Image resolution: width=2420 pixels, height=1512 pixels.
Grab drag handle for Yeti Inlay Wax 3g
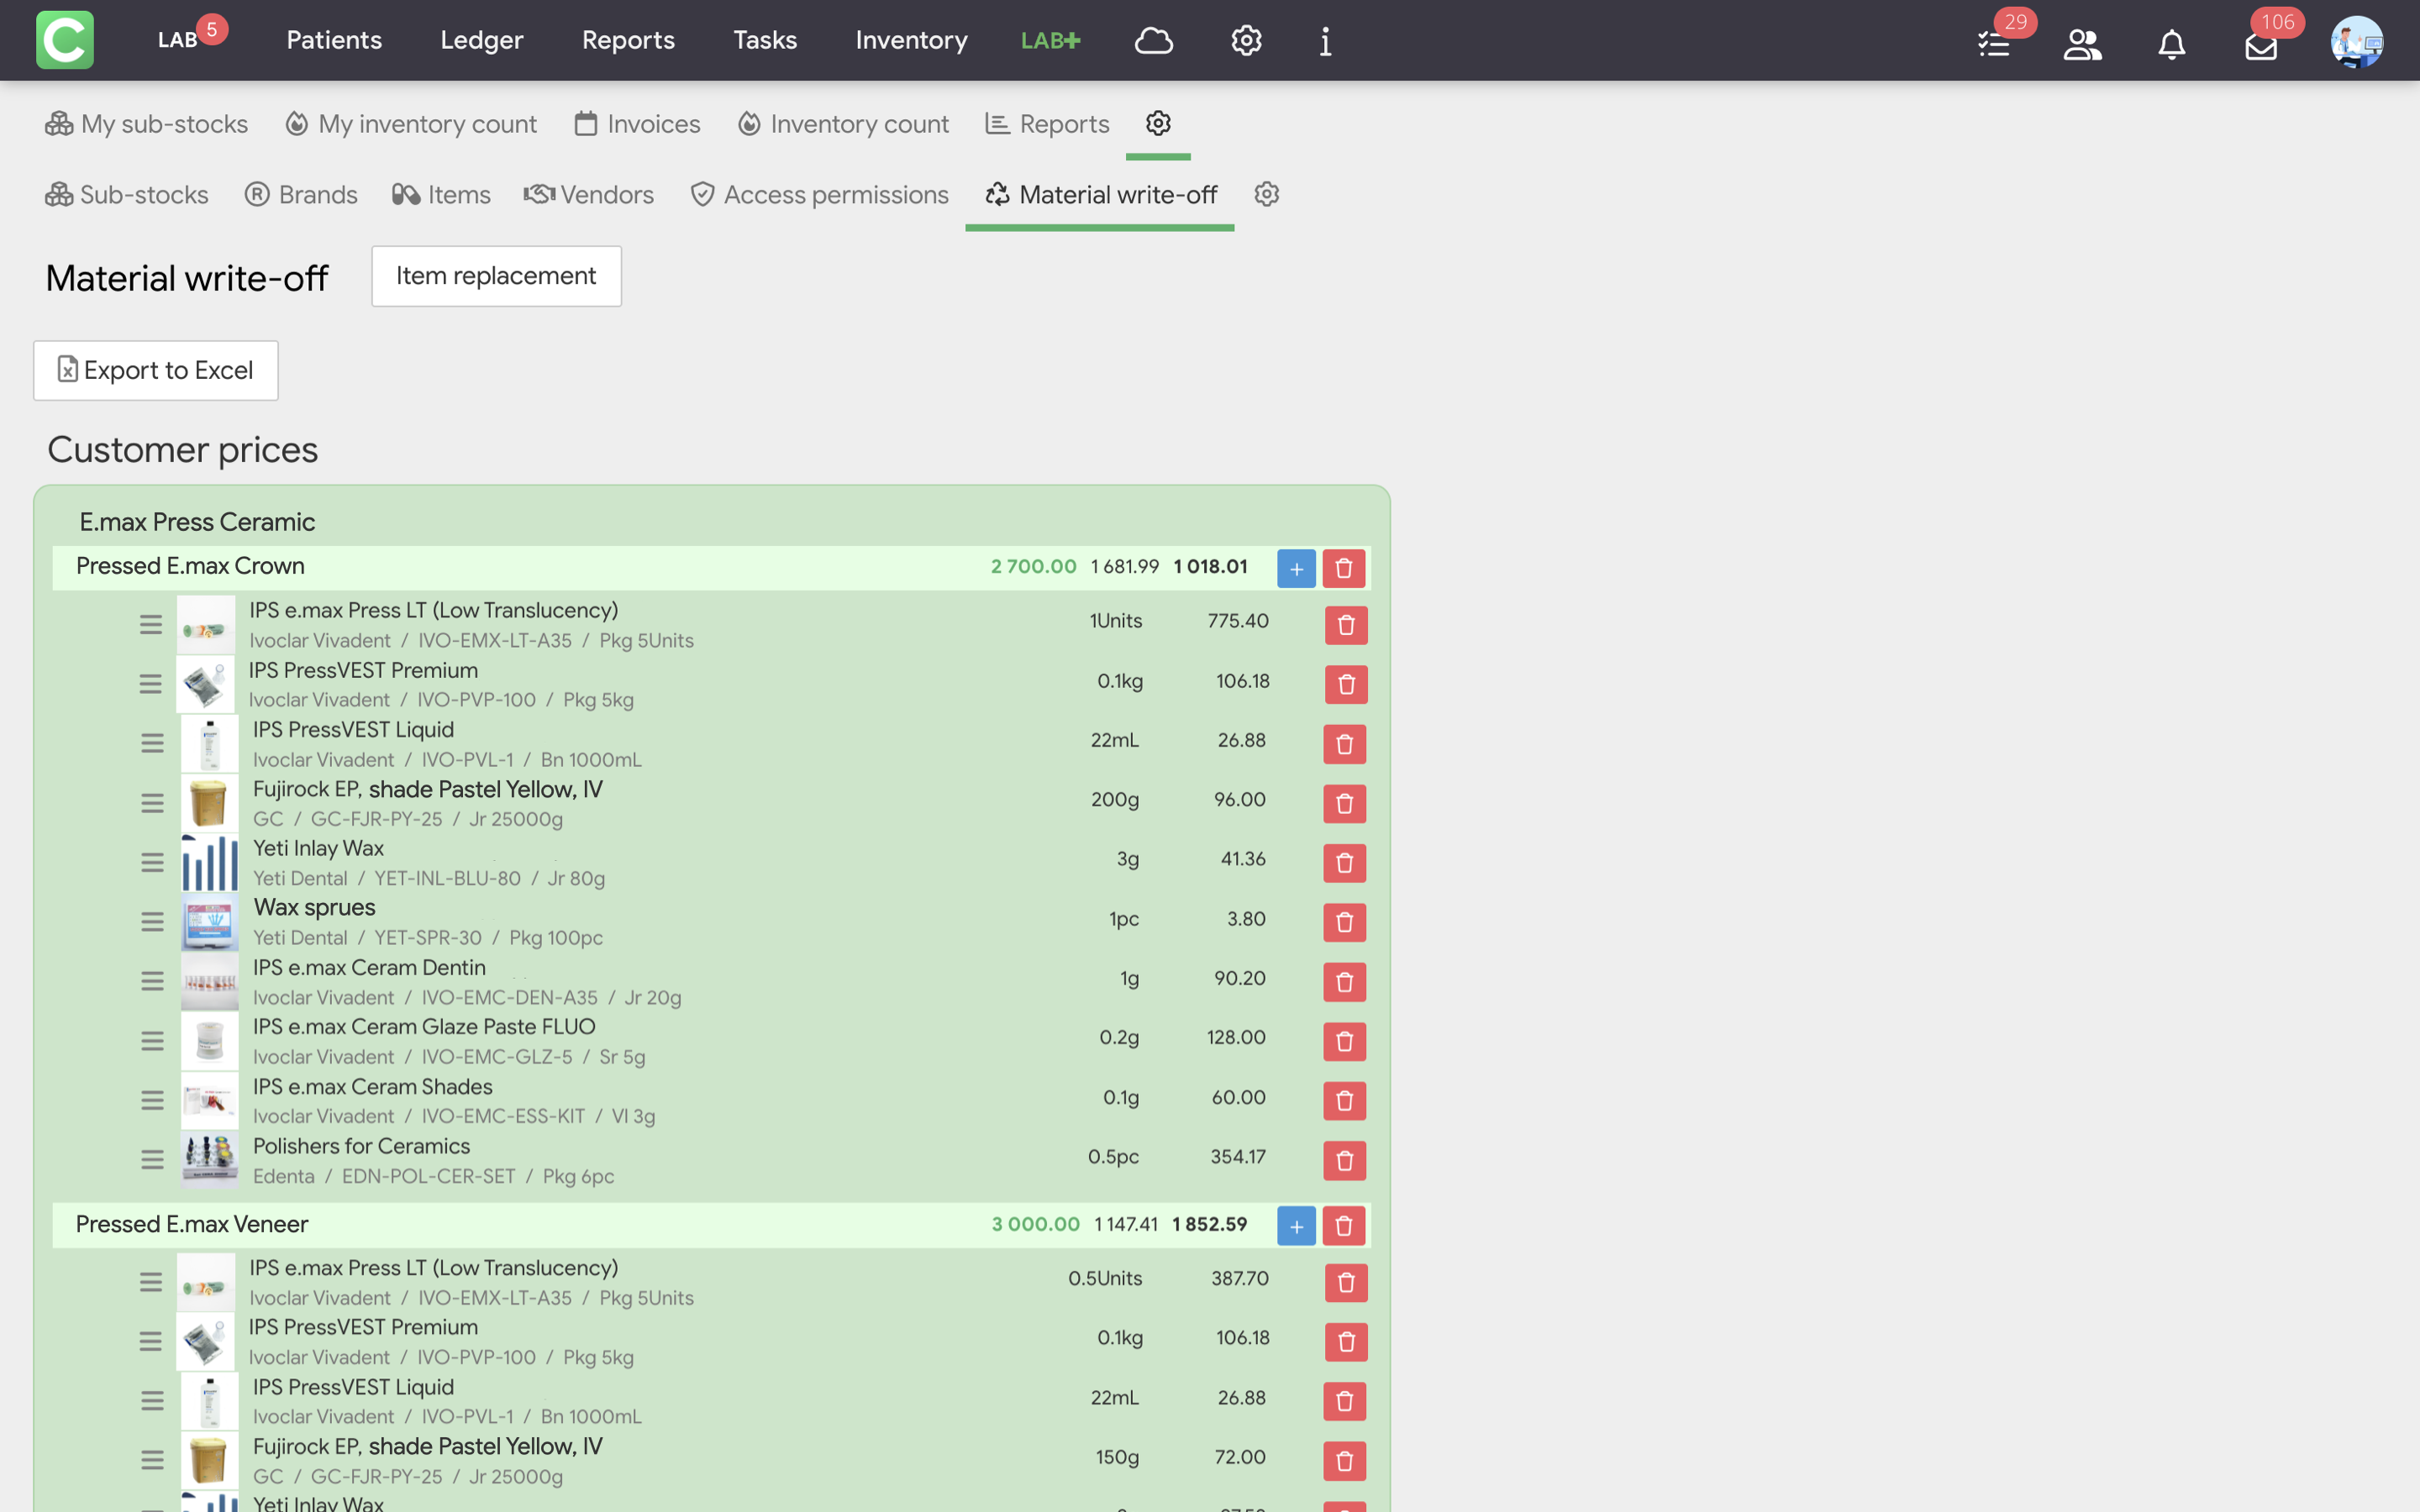tap(152, 863)
